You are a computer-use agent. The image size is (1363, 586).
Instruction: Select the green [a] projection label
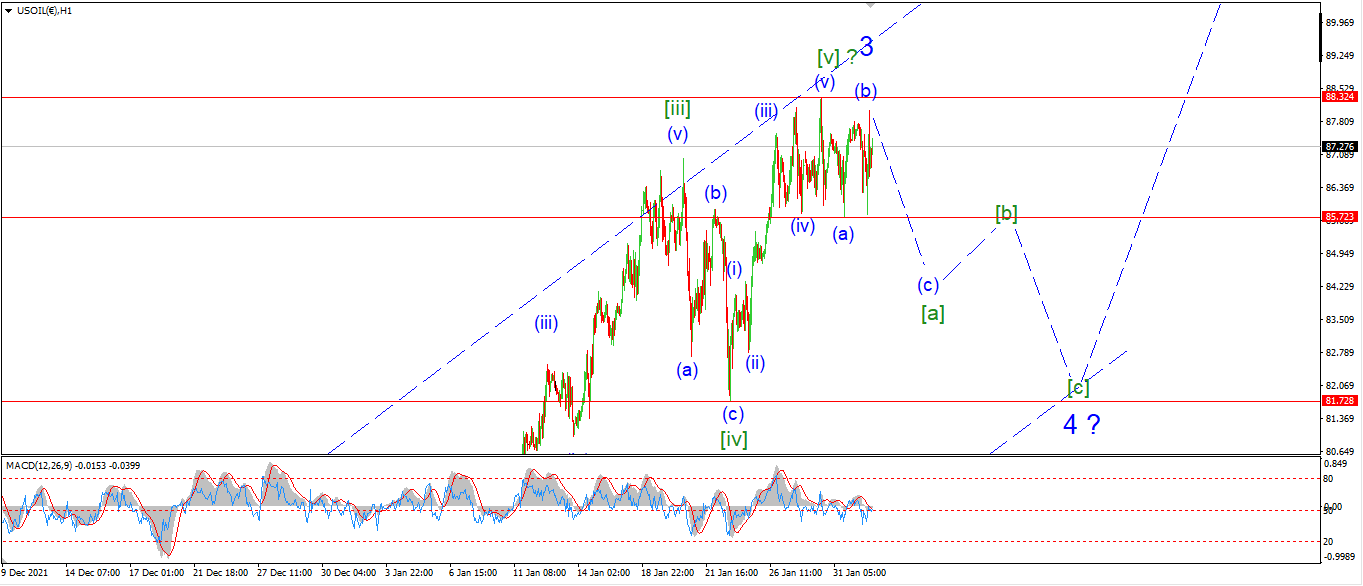[932, 313]
